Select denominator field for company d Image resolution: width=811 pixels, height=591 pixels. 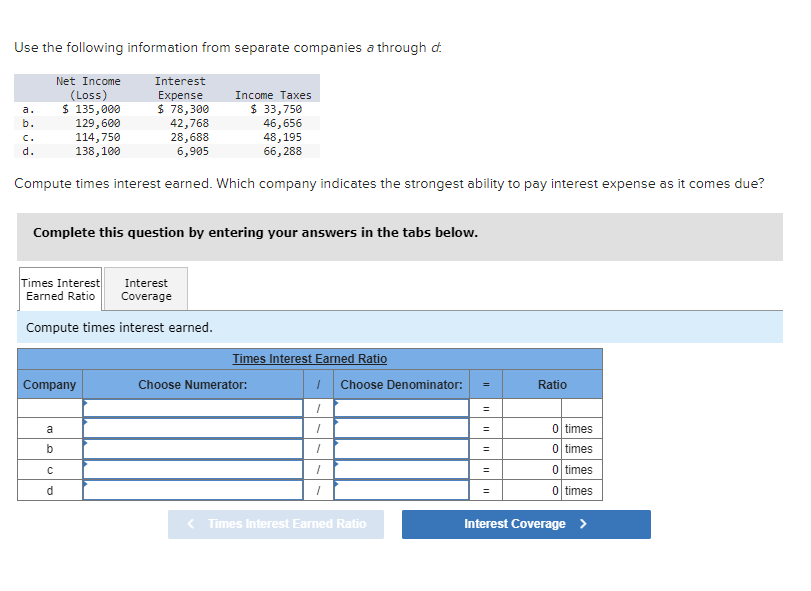click(401, 490)
